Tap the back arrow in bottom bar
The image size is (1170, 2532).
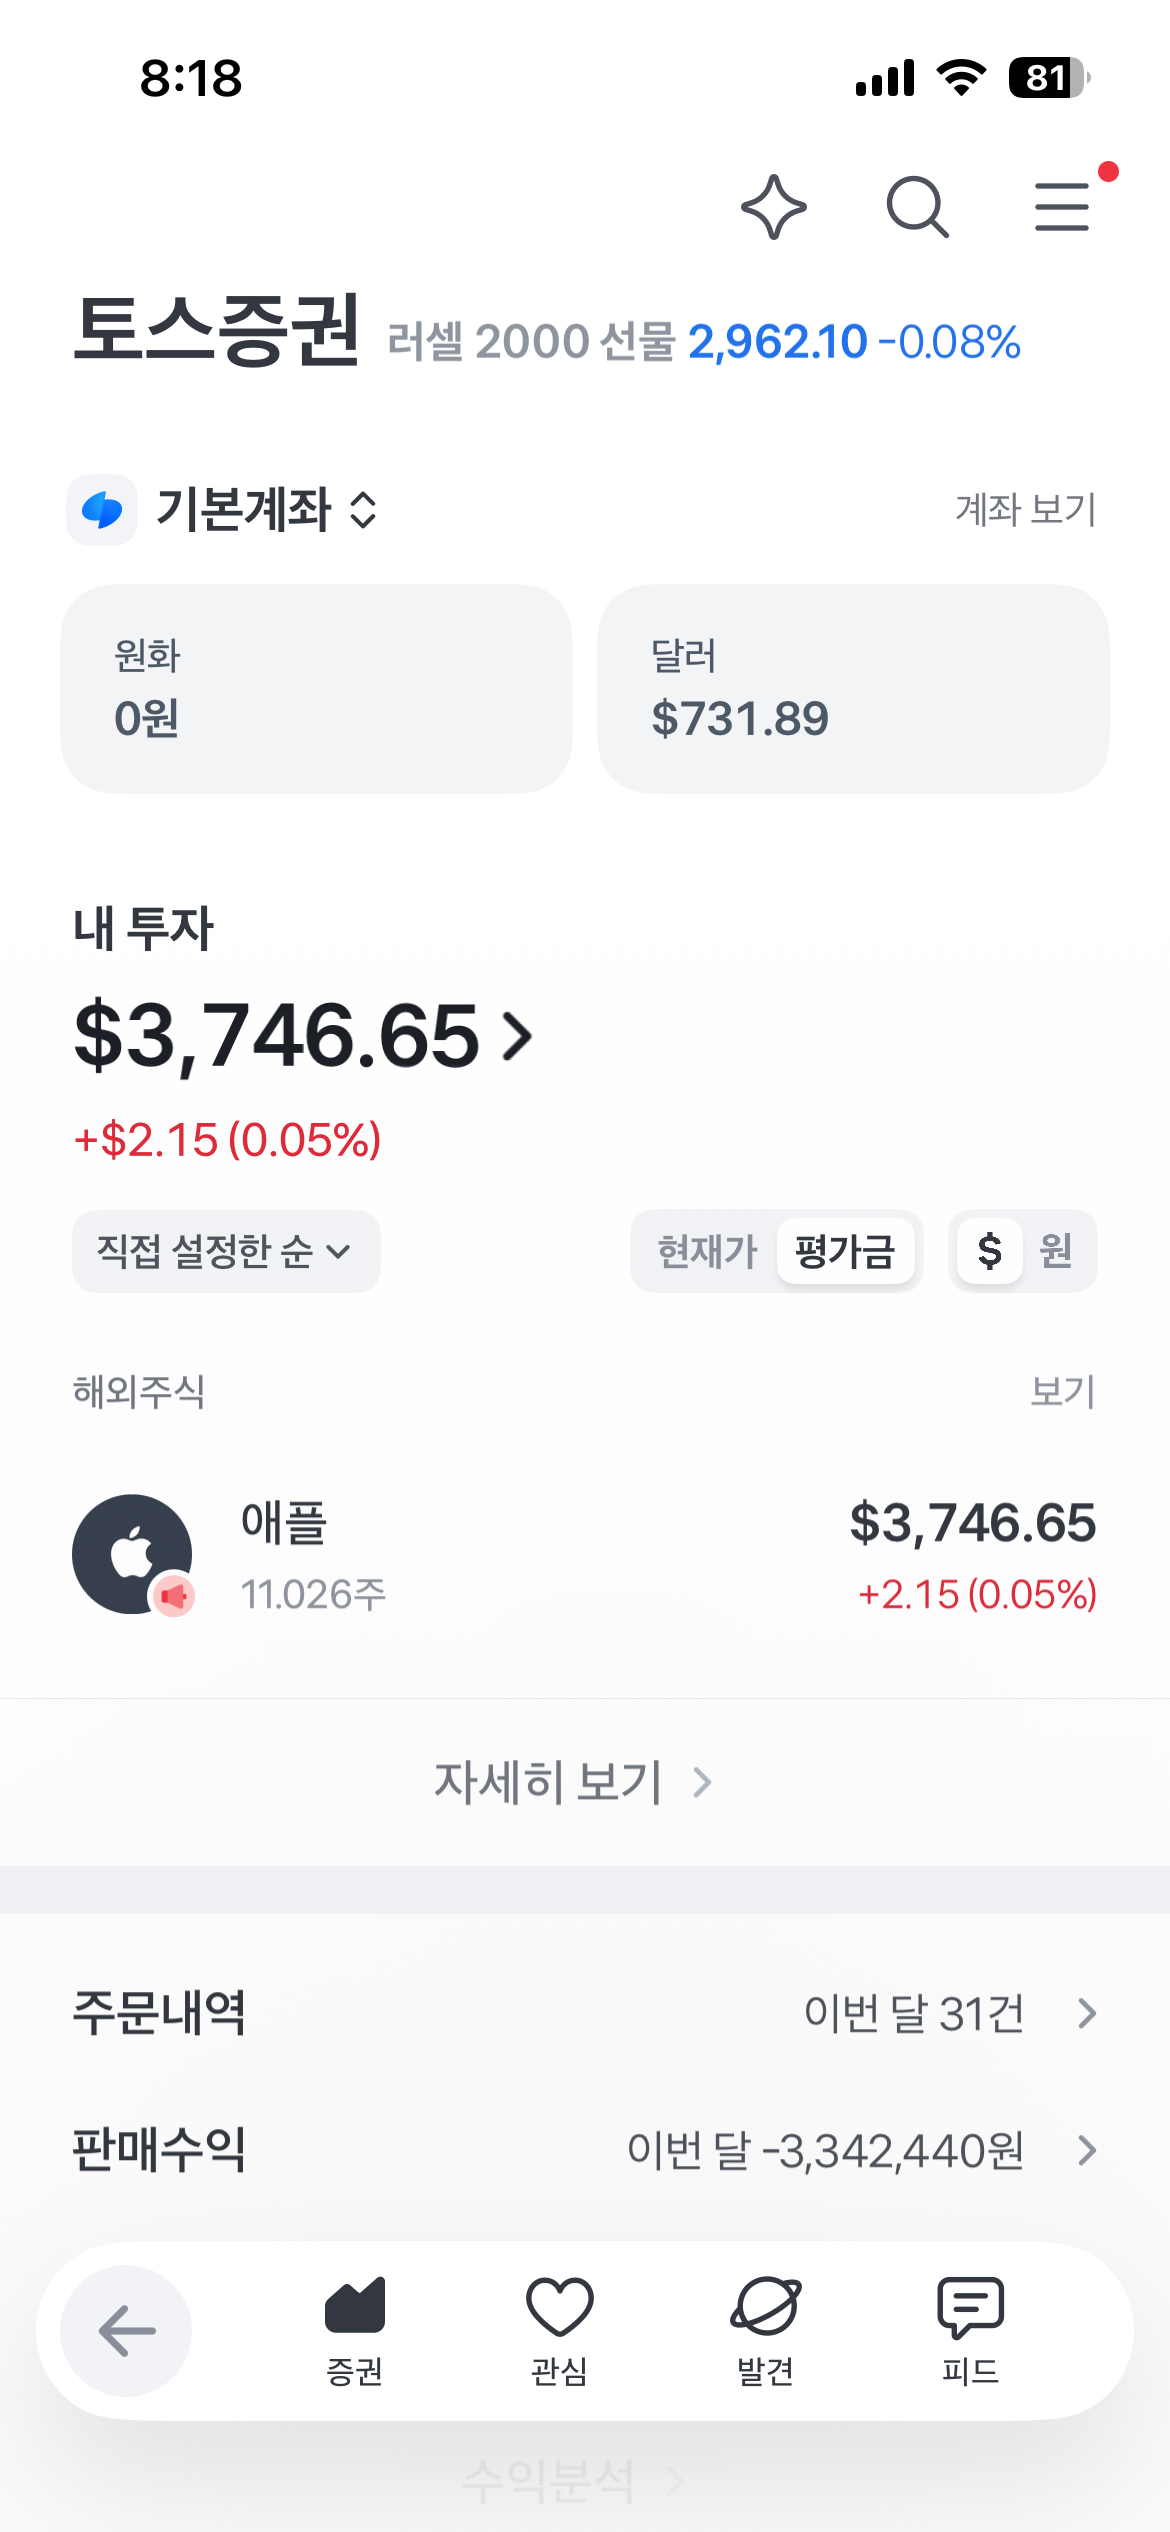tap(126, 2330)
